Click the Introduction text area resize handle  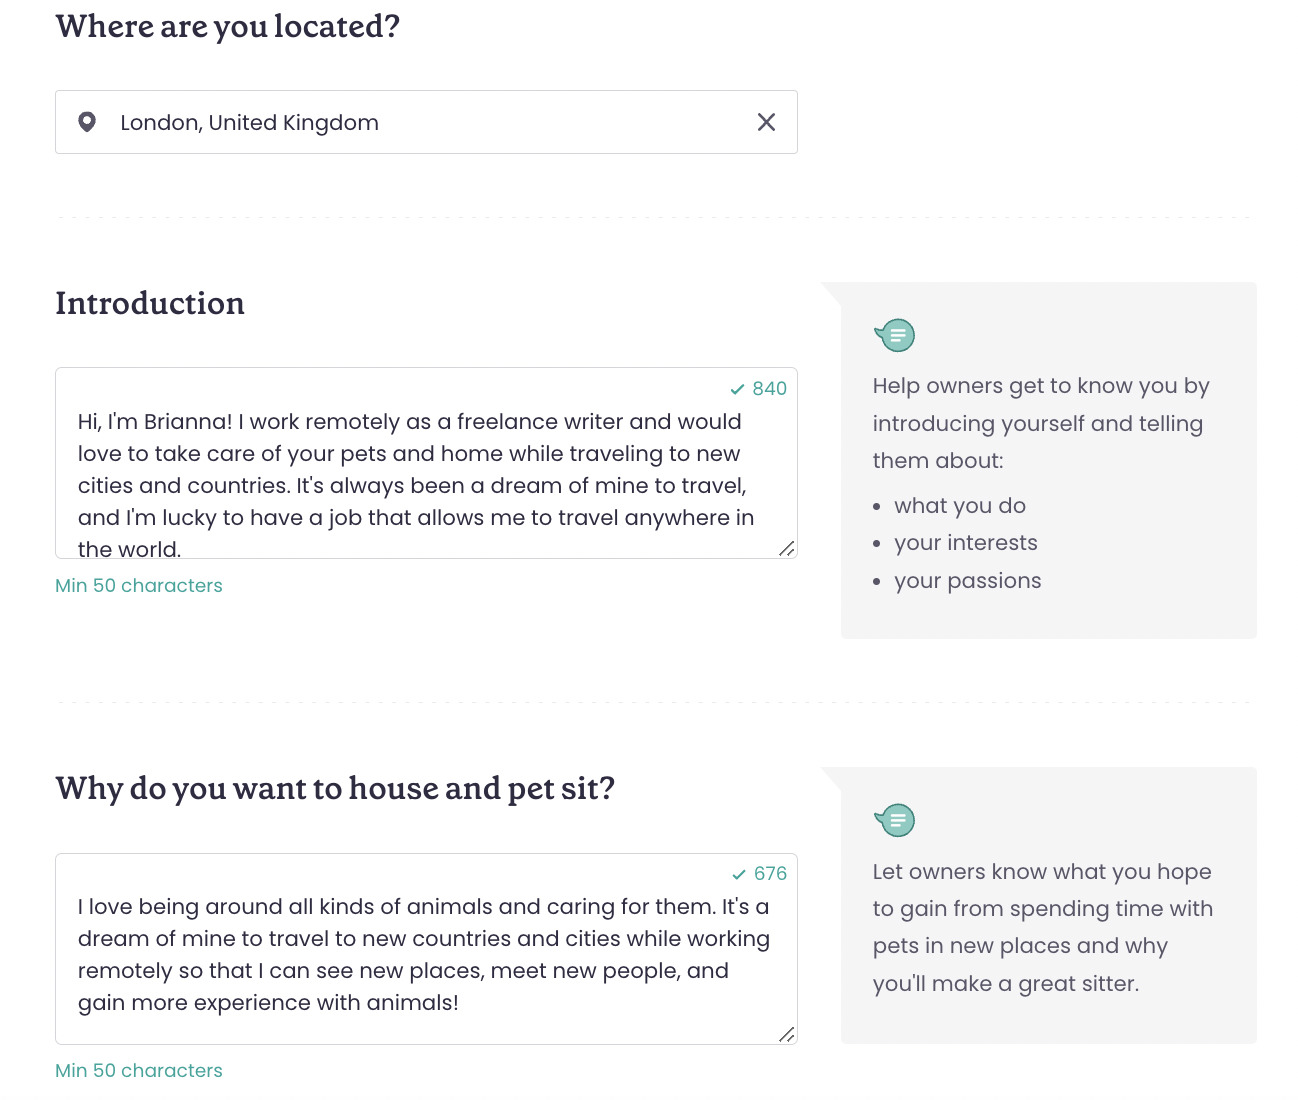pos(787,548)
